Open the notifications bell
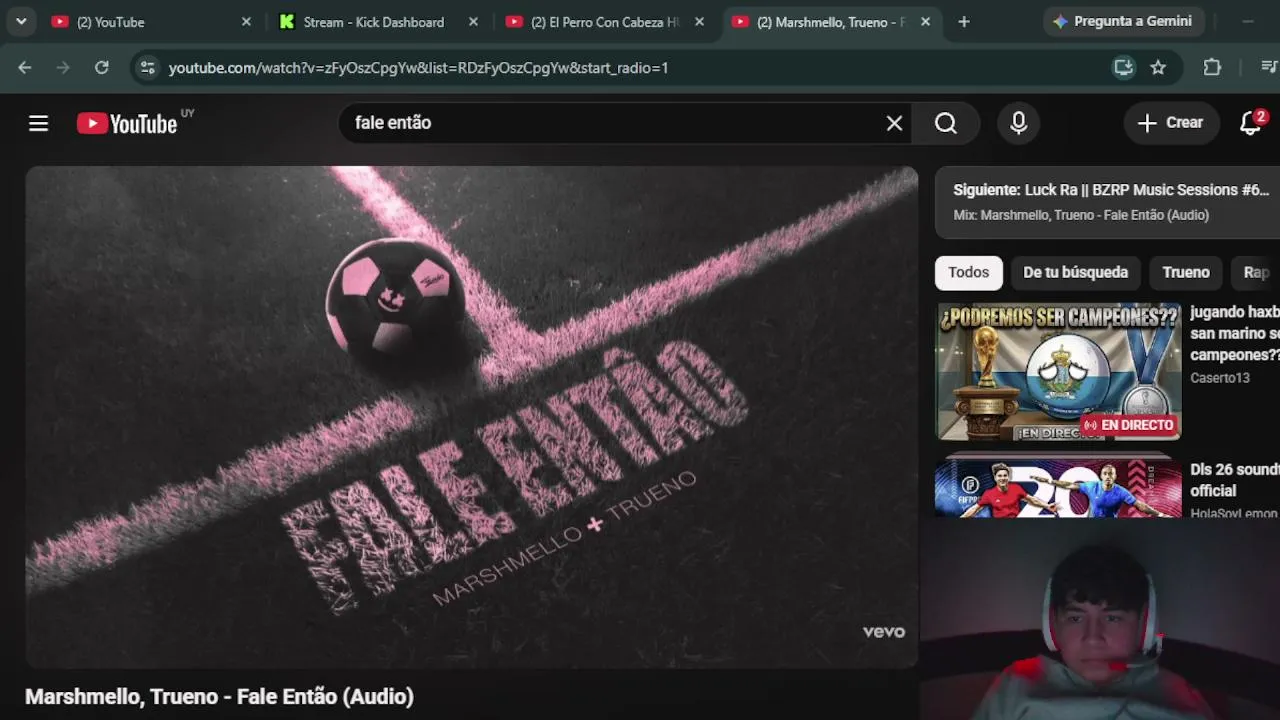The image size is (1280, 720). pos(1251,123)
